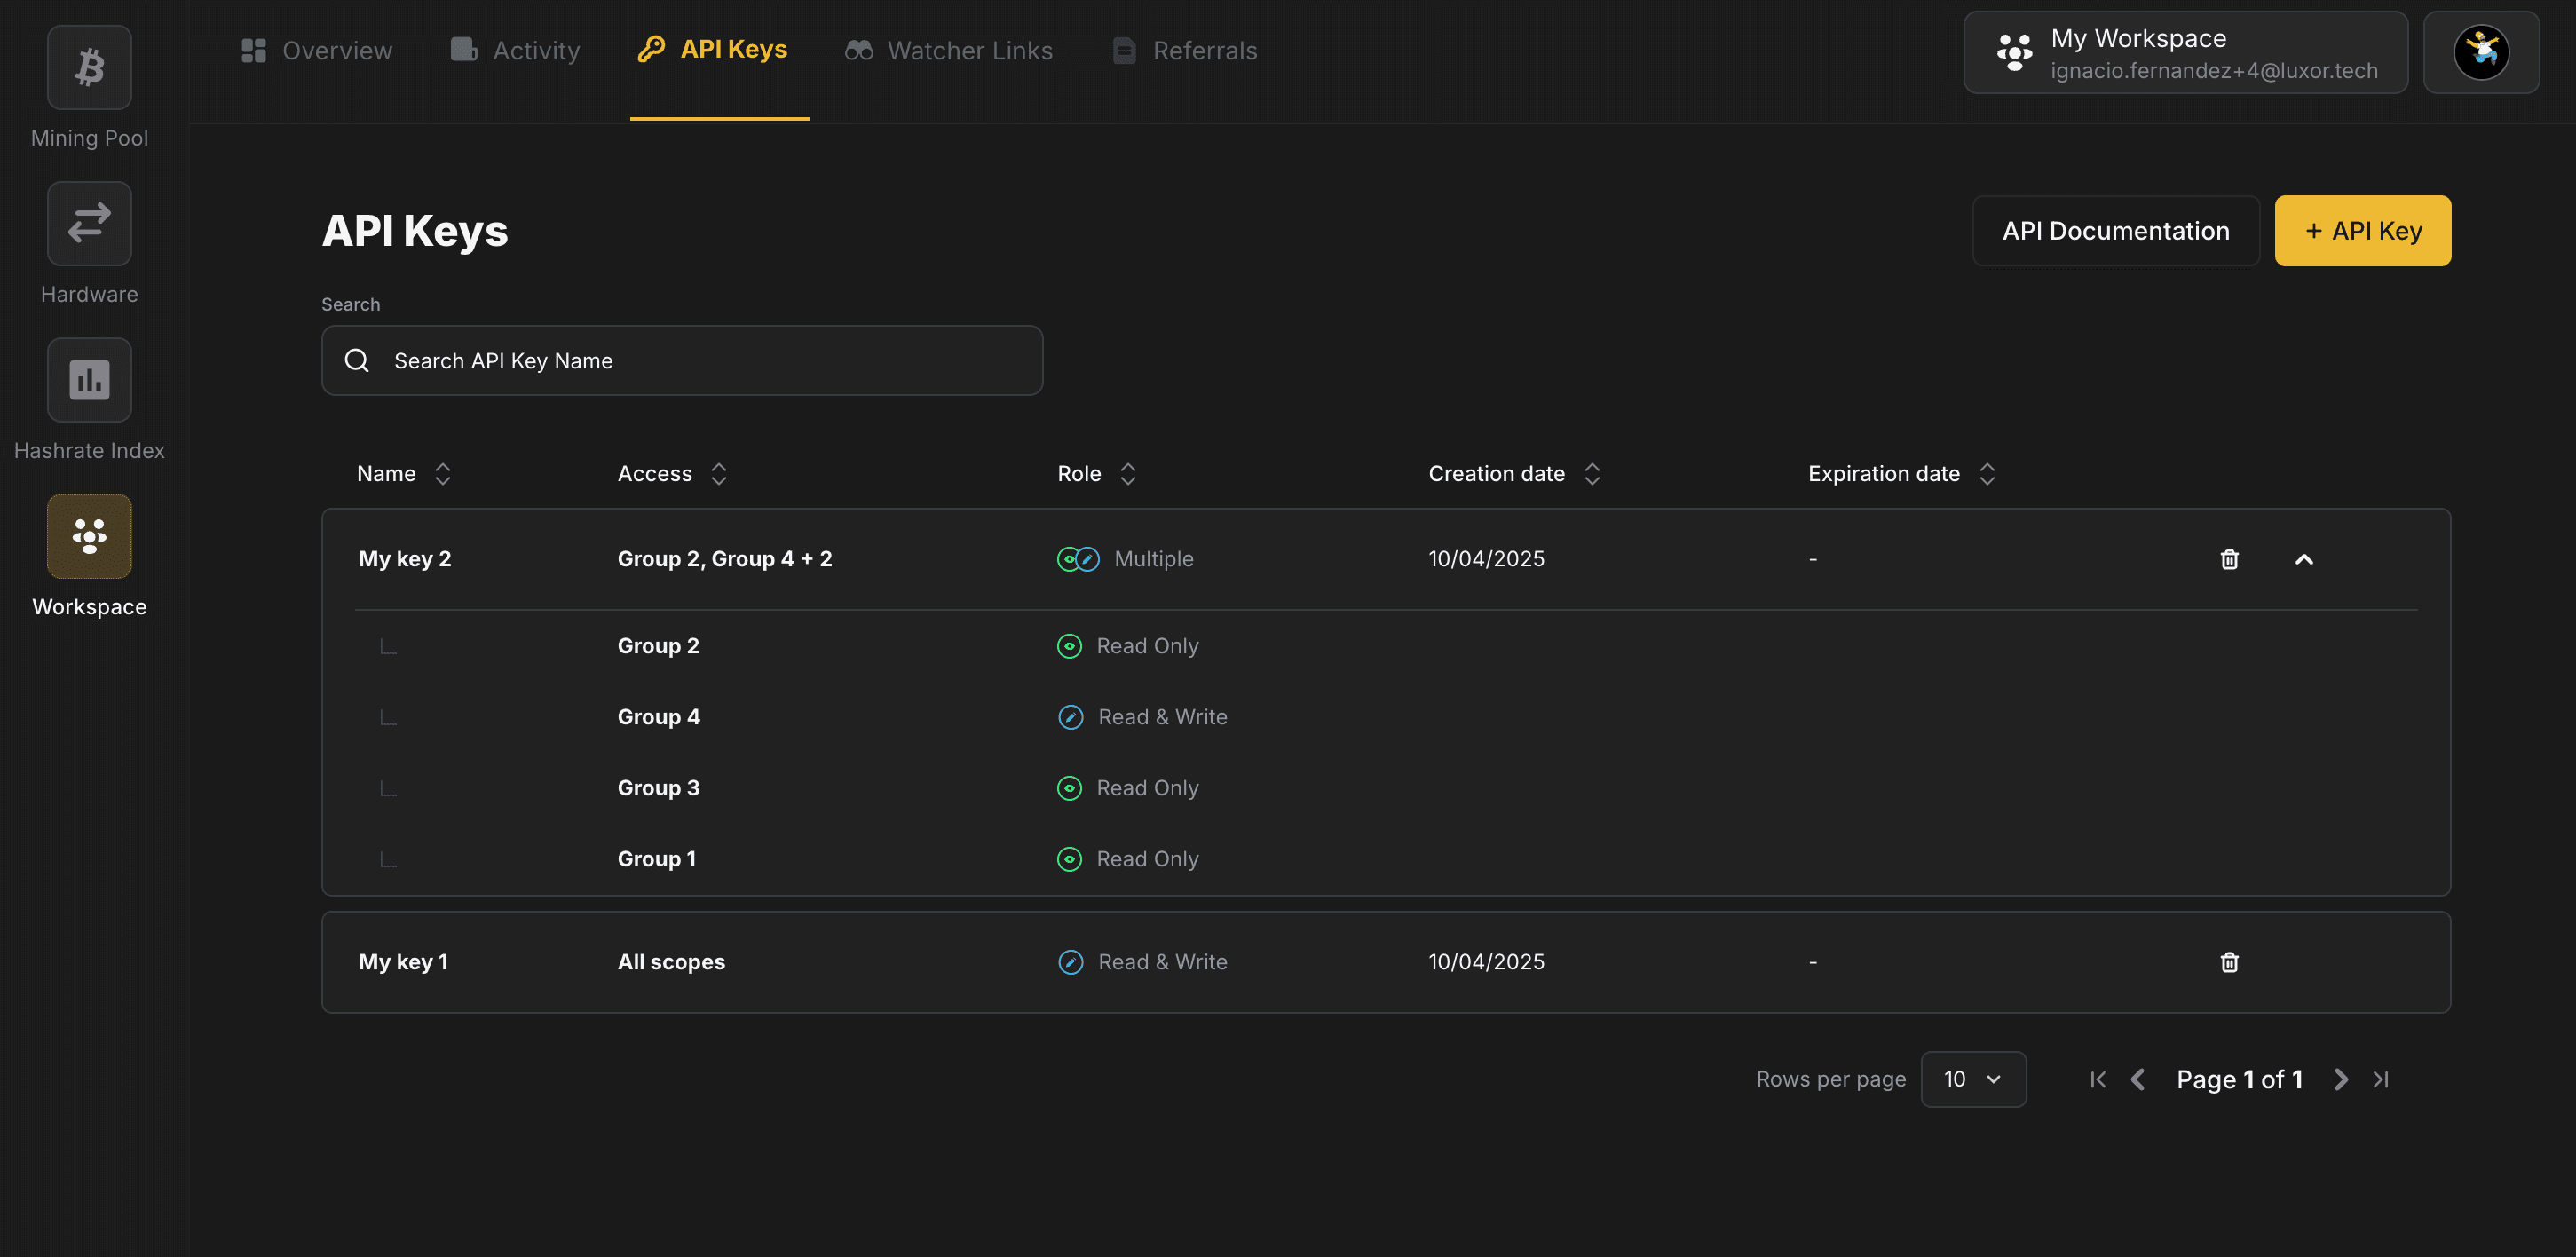Switch to the Overview tab

click(x=317, y=50)
